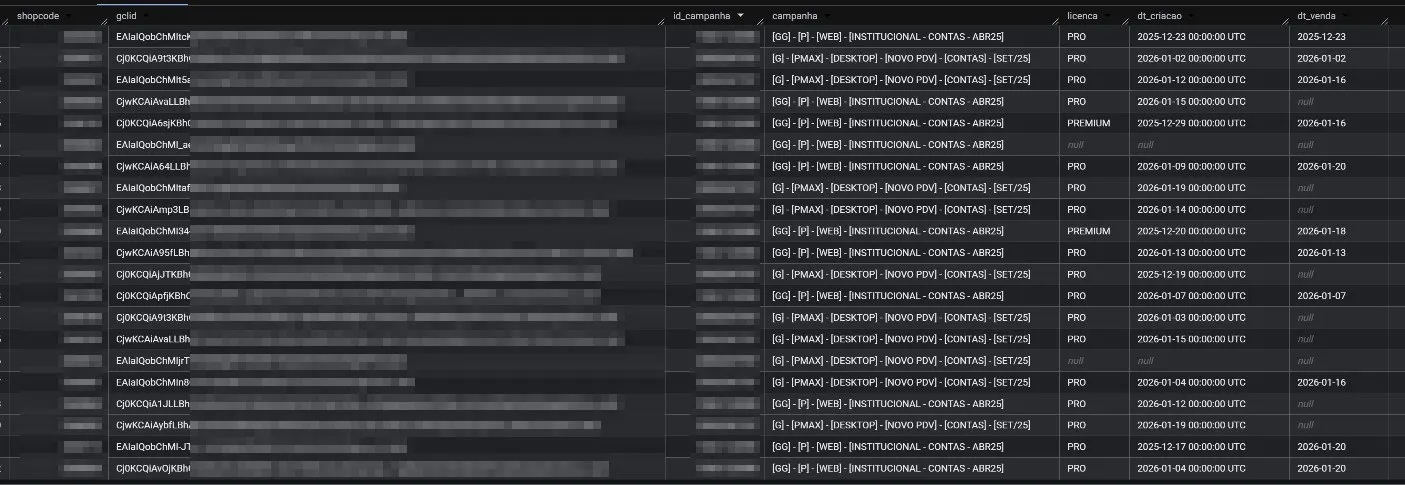This screenshot has width=1405, height=485.
Task: Select dt_criacao cell 2026-01-03 00:00:00 UTC
Action: 1210,317
